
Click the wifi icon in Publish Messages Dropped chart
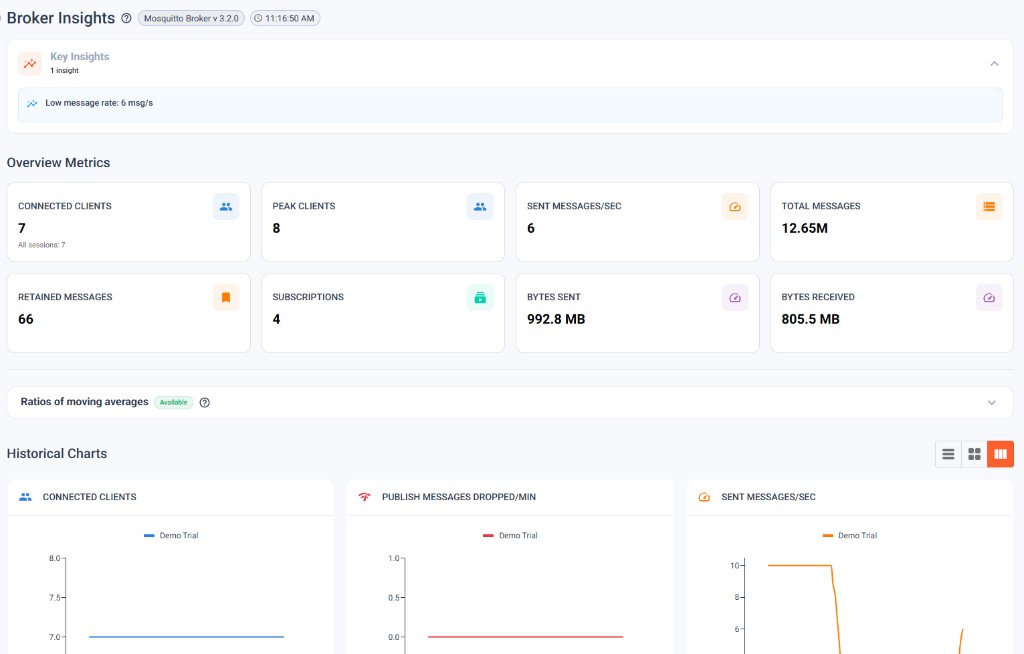click(x=364, y=497)
